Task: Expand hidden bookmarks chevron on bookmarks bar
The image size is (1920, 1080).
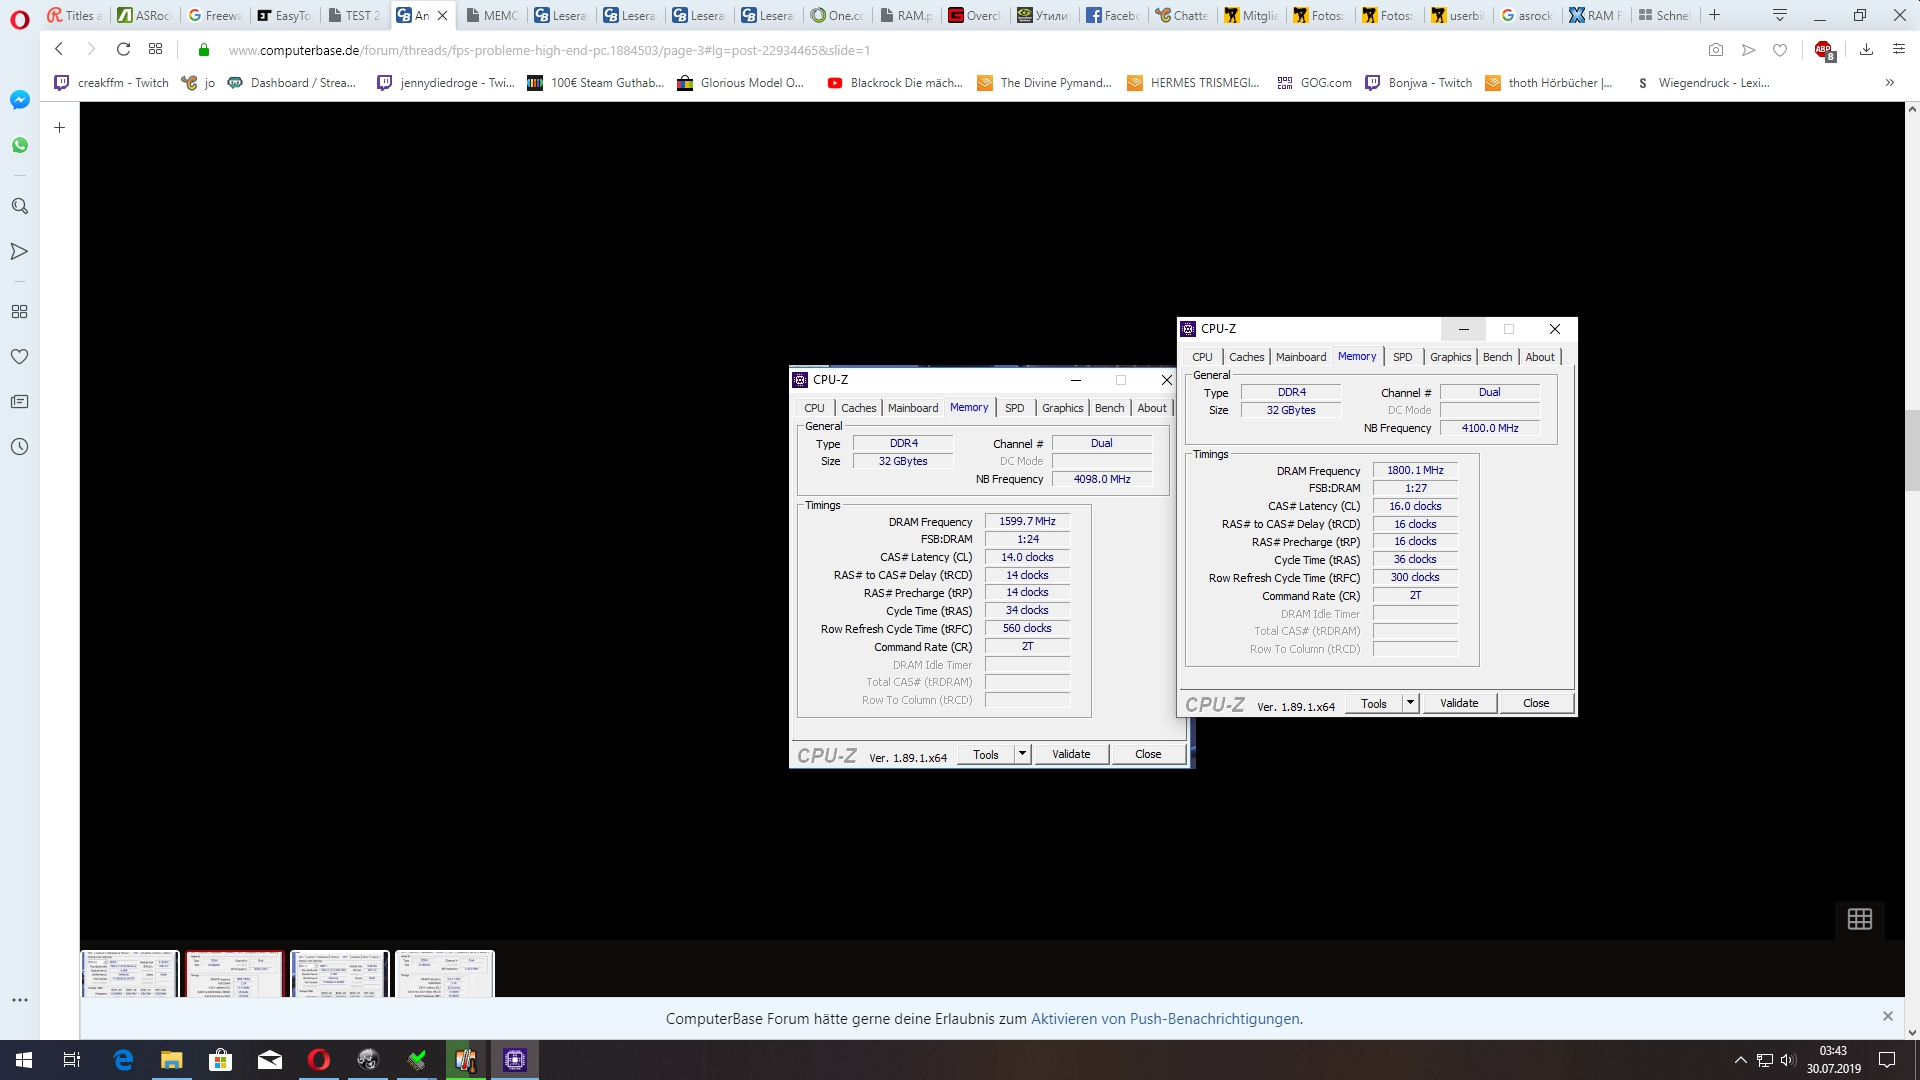Action: 1889,83
